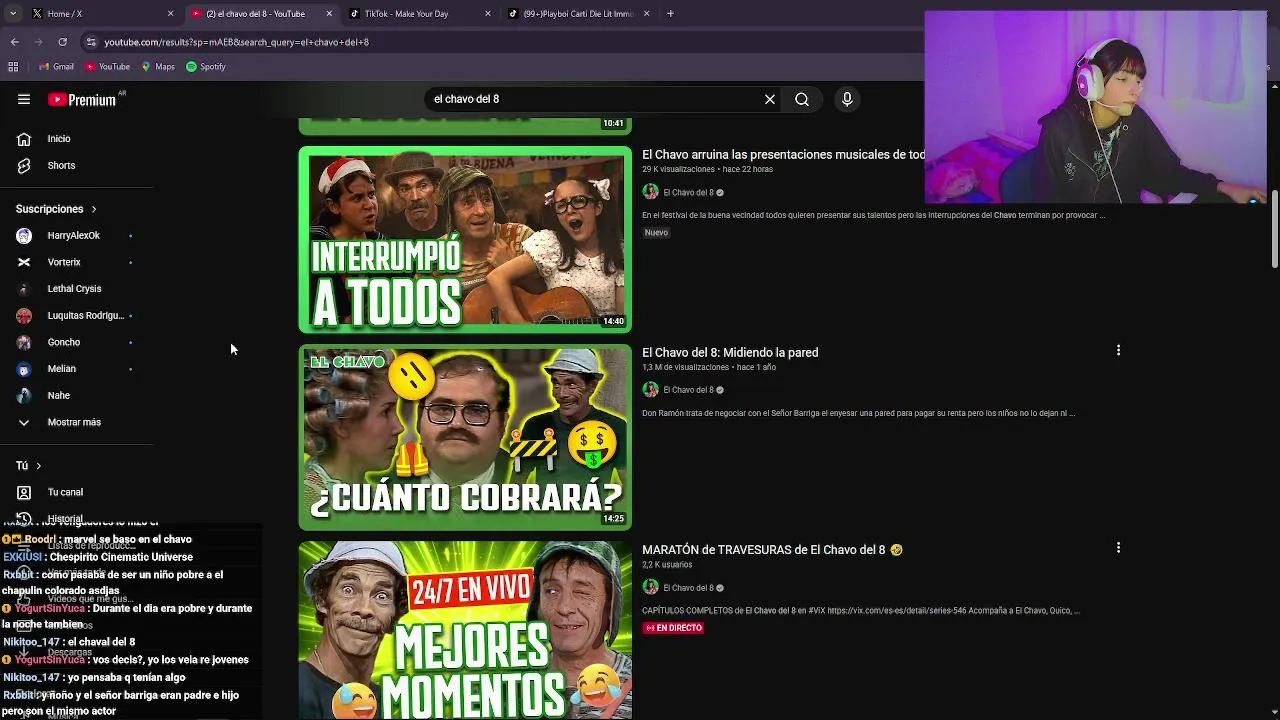The image size is (1280, 720).
Task: Open the YouTube hamburger guide menu
Action: (24, 99)
